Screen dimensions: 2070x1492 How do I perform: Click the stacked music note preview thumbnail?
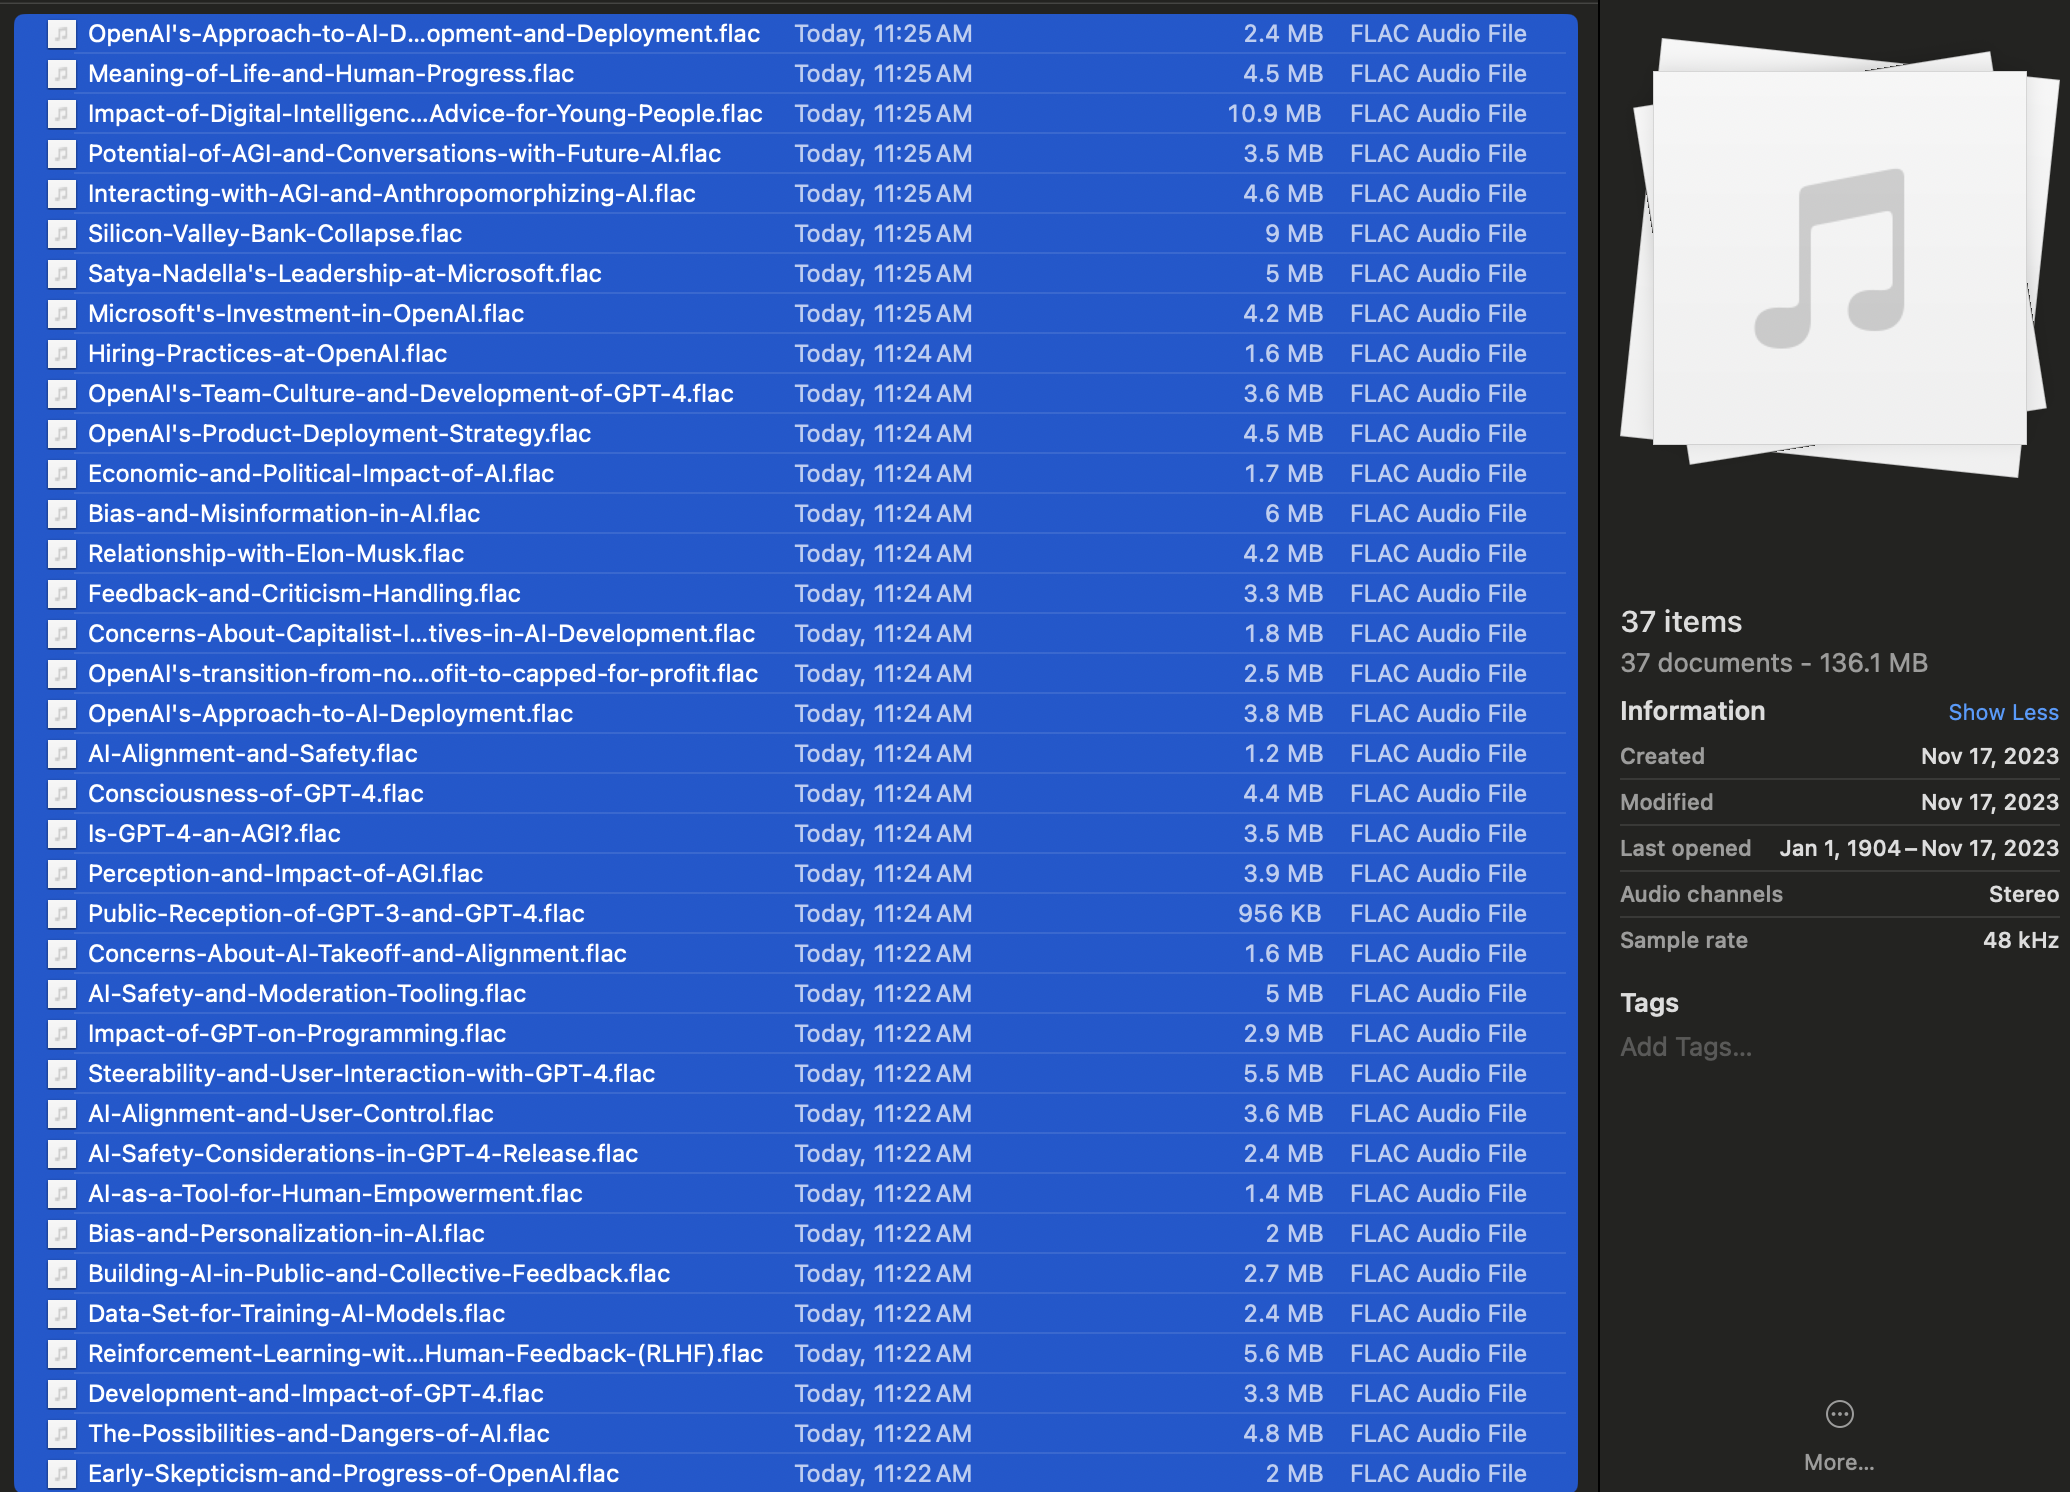pyautogui.click(x=1838, y=258)
